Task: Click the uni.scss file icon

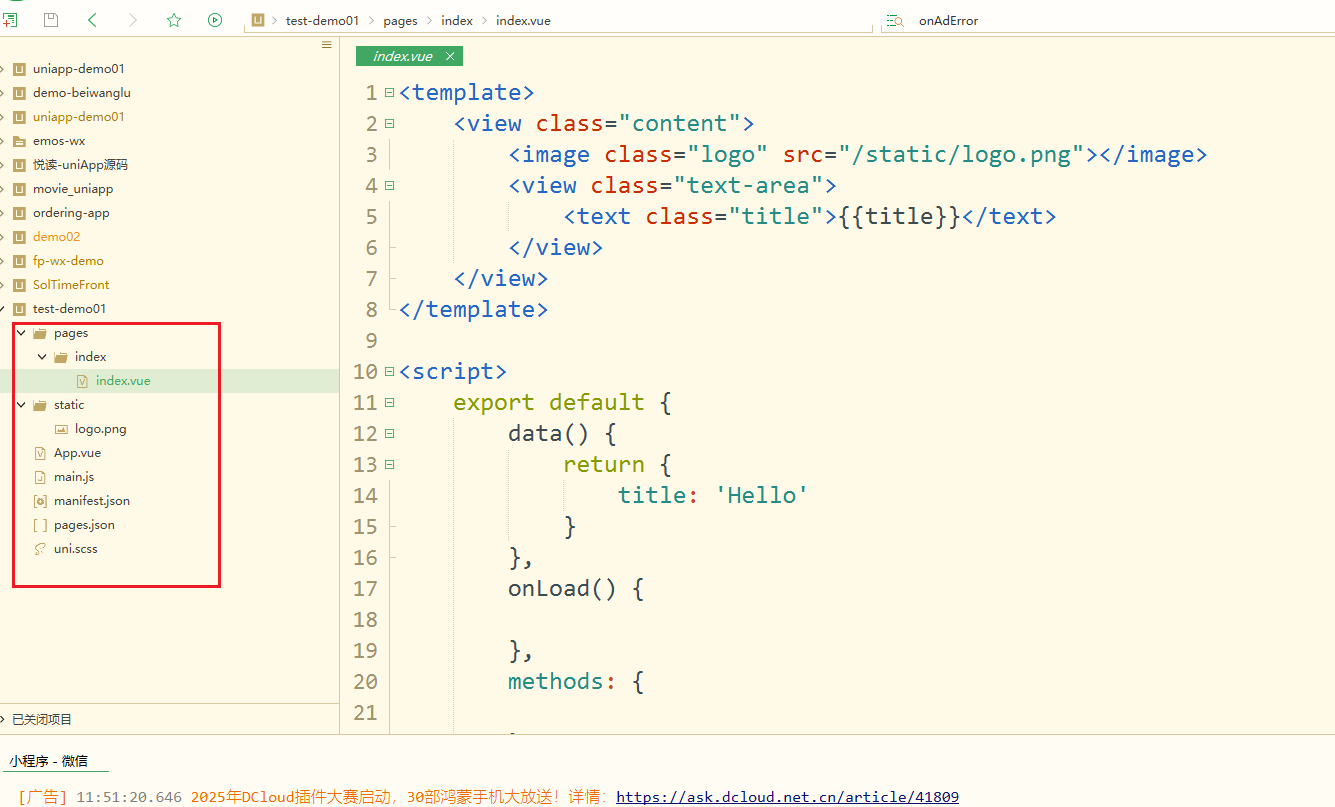Action: pos(40,549)
